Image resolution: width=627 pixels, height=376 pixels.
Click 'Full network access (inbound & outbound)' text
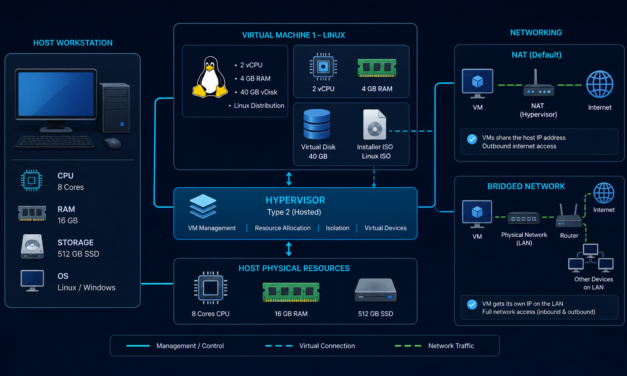point(538,312)
